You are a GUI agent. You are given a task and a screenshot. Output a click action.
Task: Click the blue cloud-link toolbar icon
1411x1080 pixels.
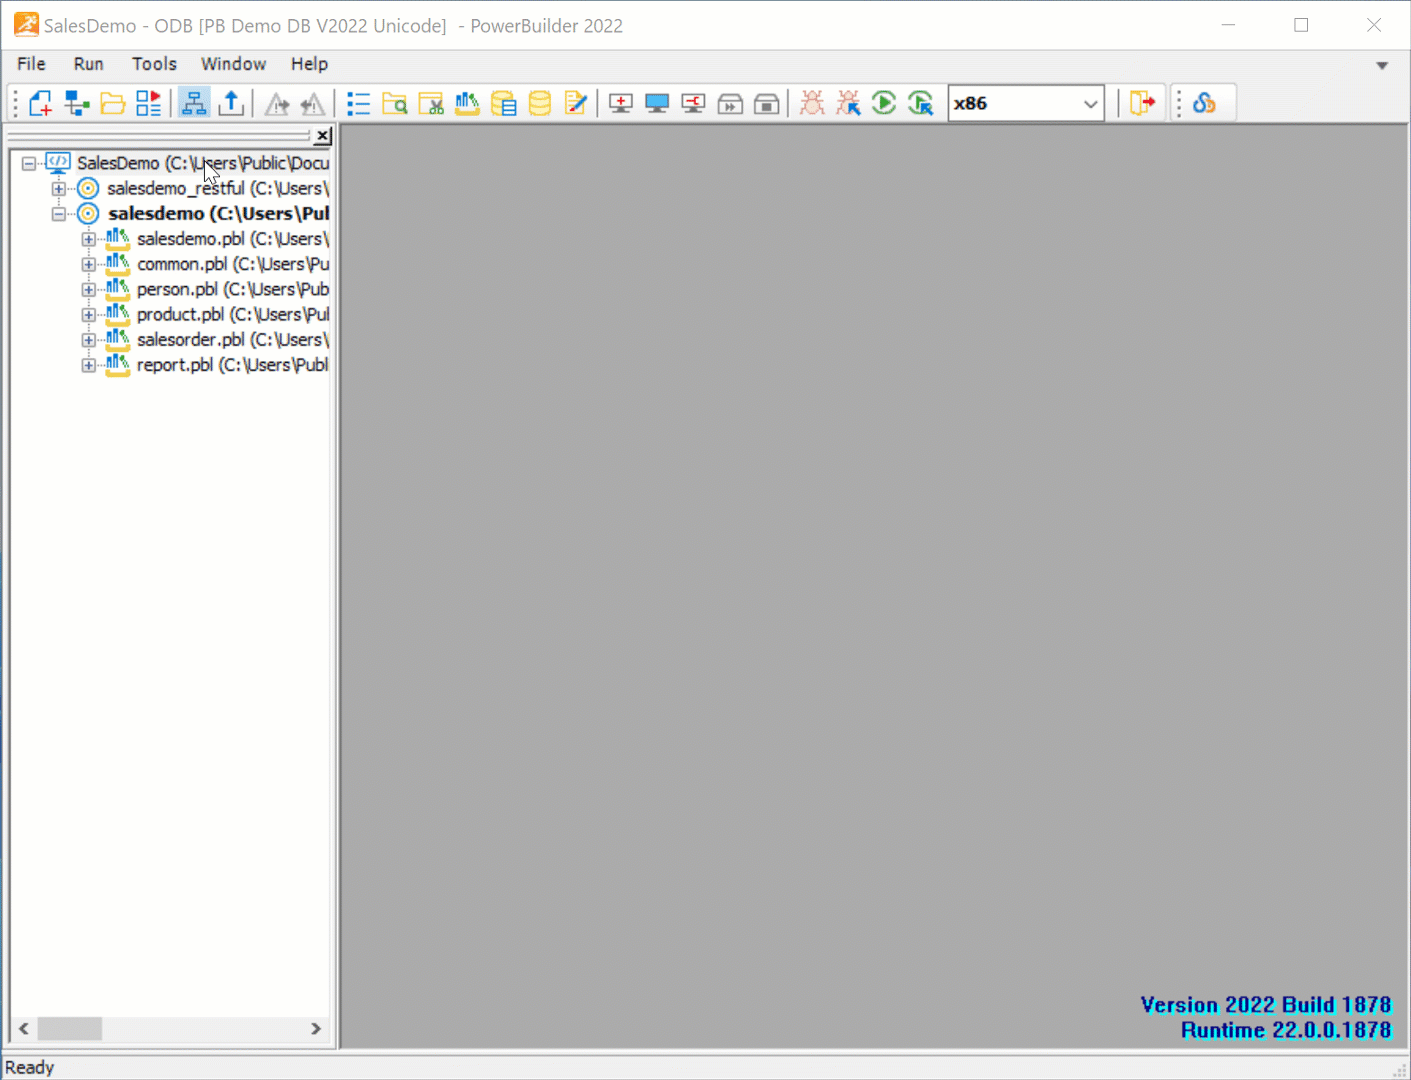tap(1204, 103)
